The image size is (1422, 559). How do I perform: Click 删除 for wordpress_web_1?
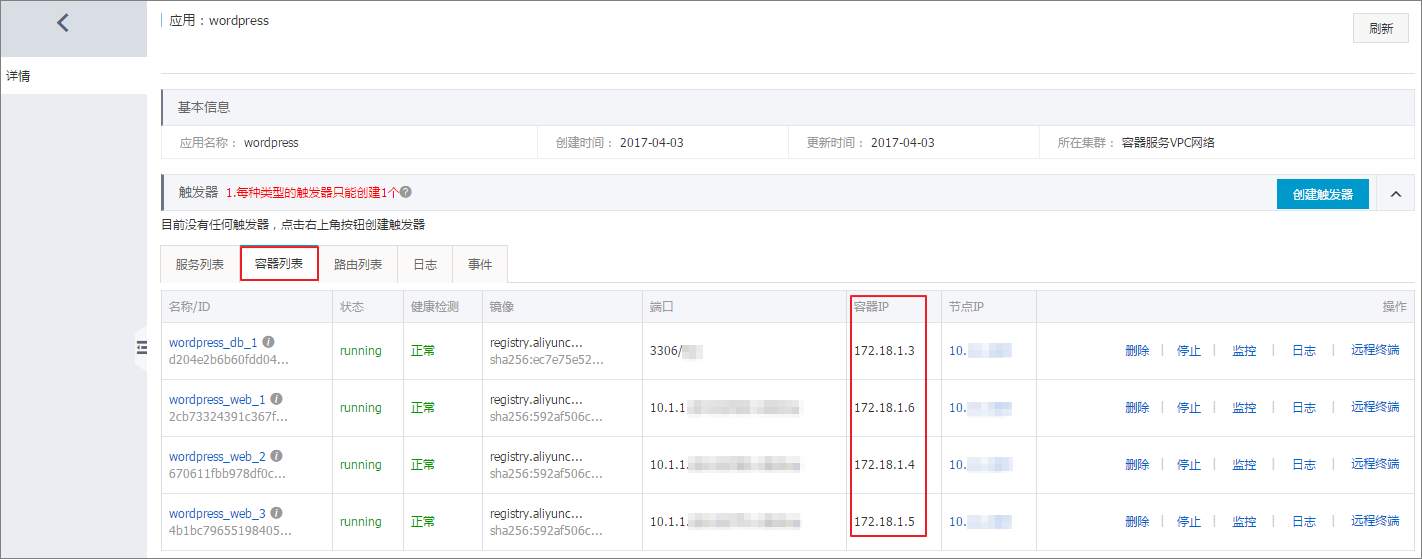[x=1137, y=407]
